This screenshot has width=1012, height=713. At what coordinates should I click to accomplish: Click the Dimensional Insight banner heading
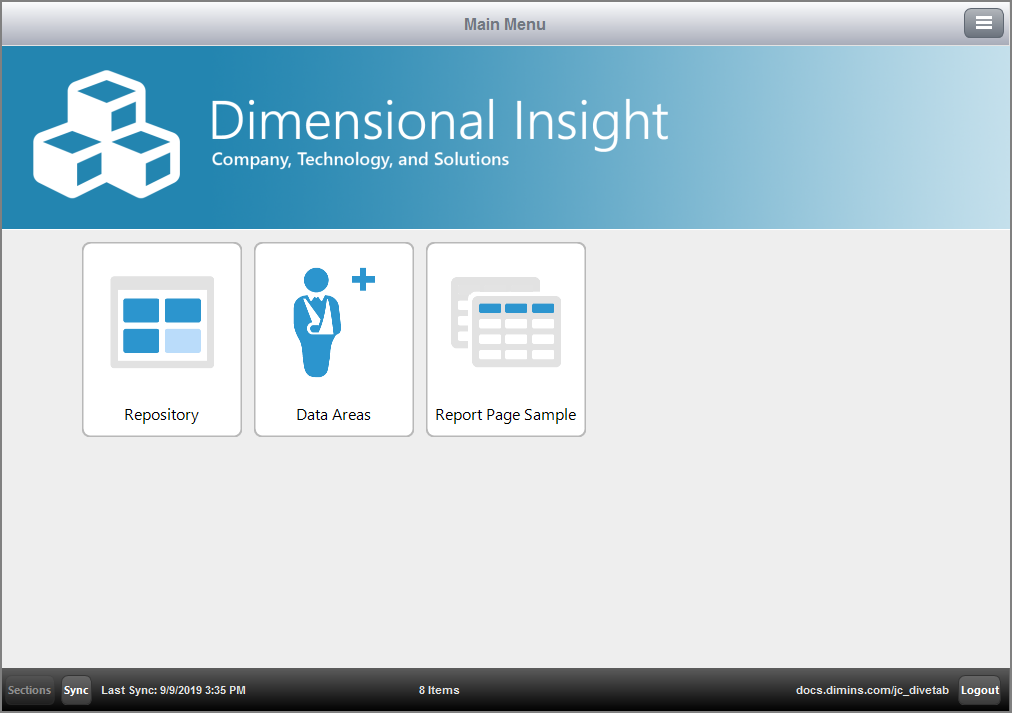(438, 121)
